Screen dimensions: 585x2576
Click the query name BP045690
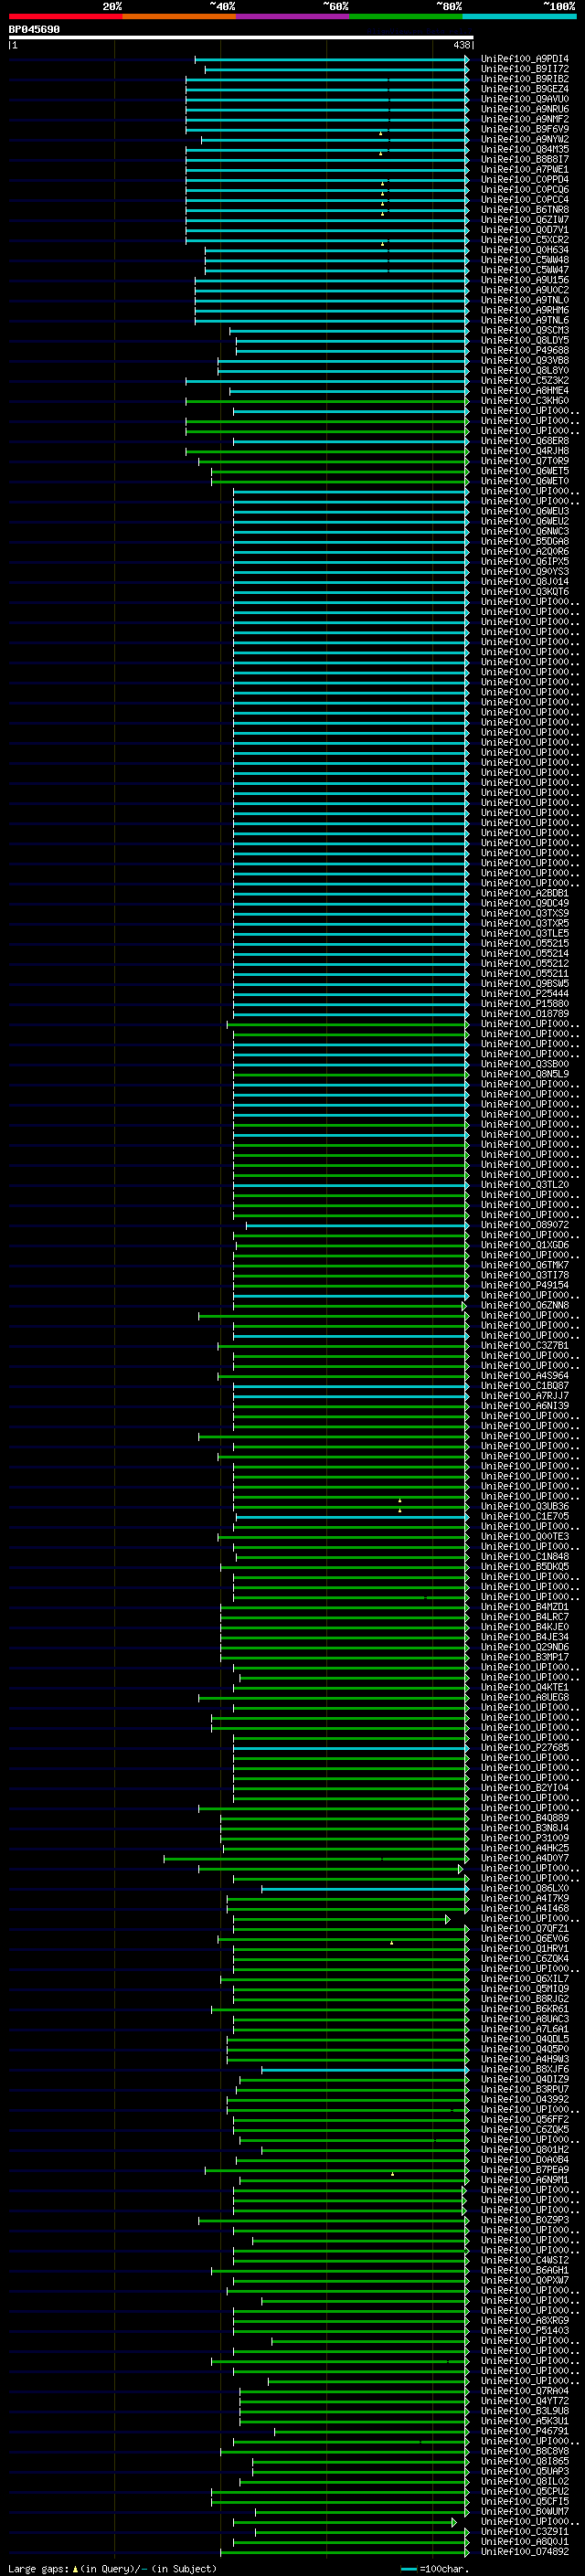tap(34, 30)
